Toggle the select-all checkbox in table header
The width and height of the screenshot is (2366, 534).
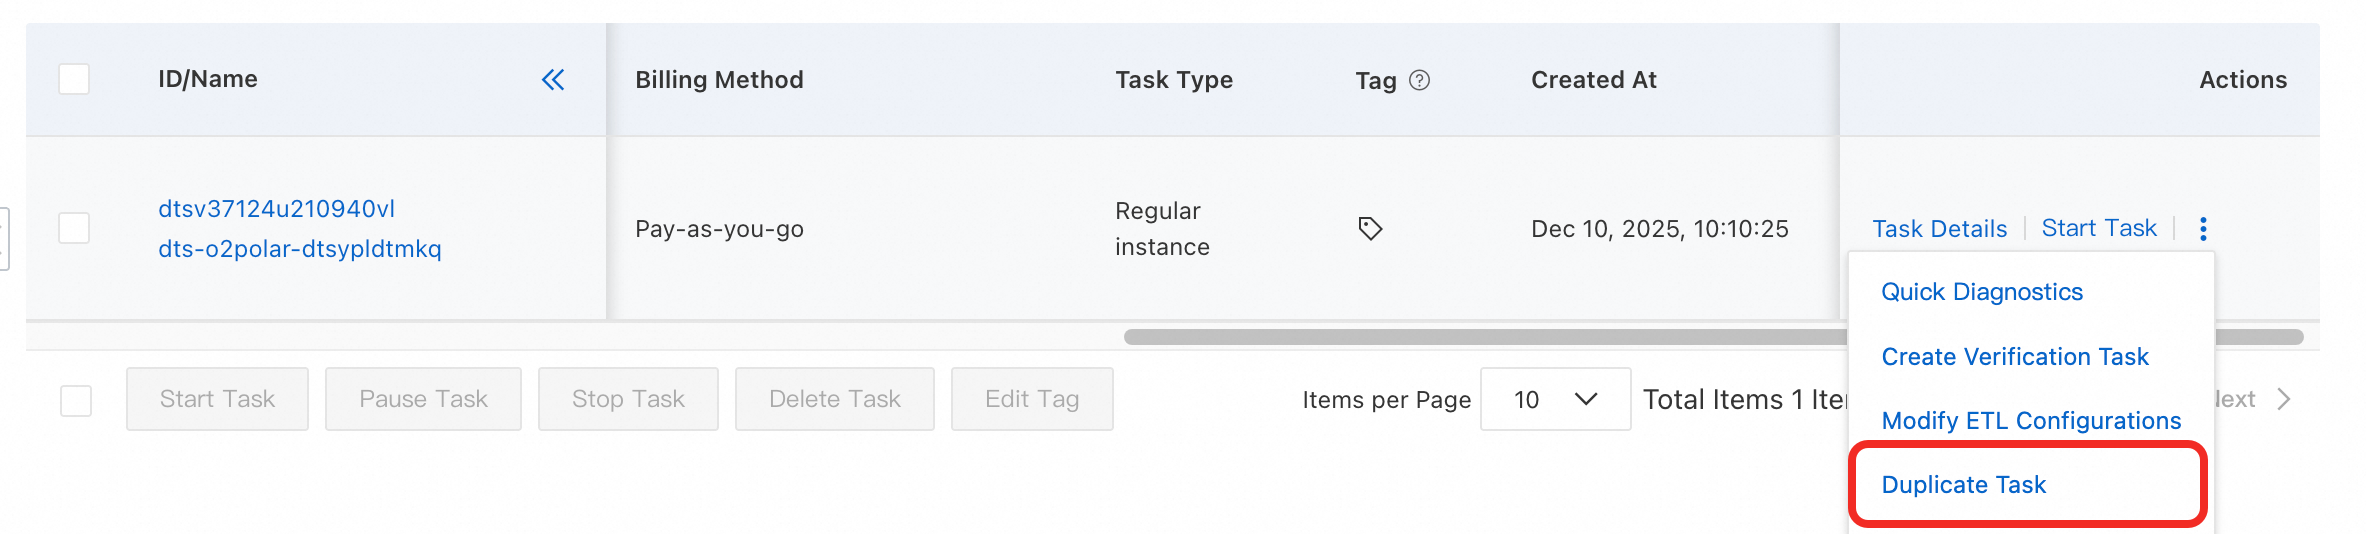click(74, 79)
